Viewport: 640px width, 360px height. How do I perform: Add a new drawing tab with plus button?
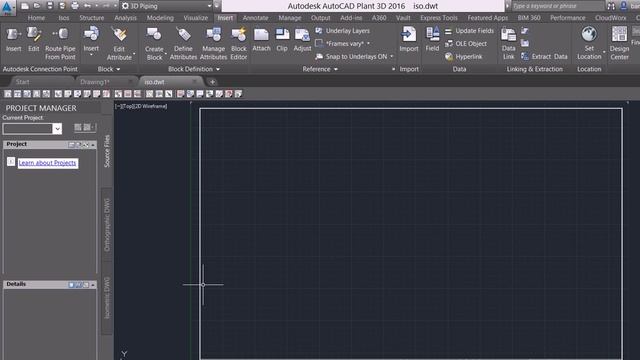coord(212,82)
